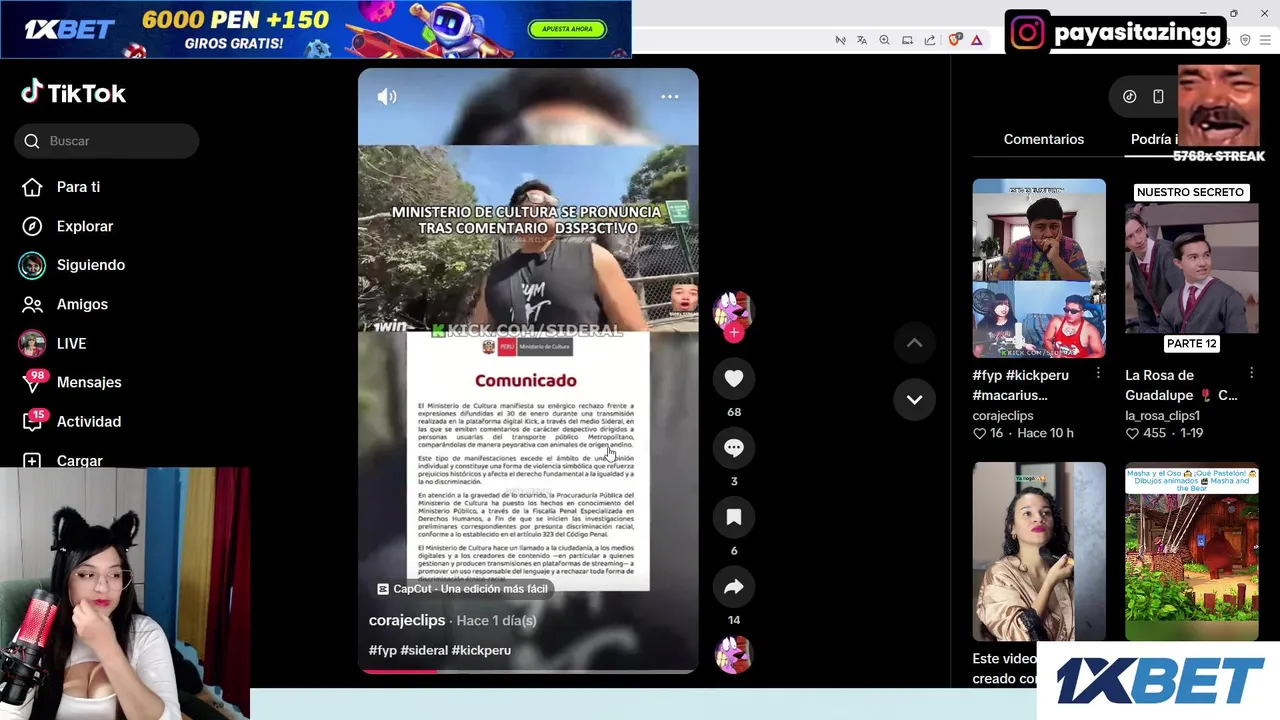This screenshot has height=720, width=1280.
Task: Go to Siguiendo in the sidebar
Action: [x=91, y=265]
